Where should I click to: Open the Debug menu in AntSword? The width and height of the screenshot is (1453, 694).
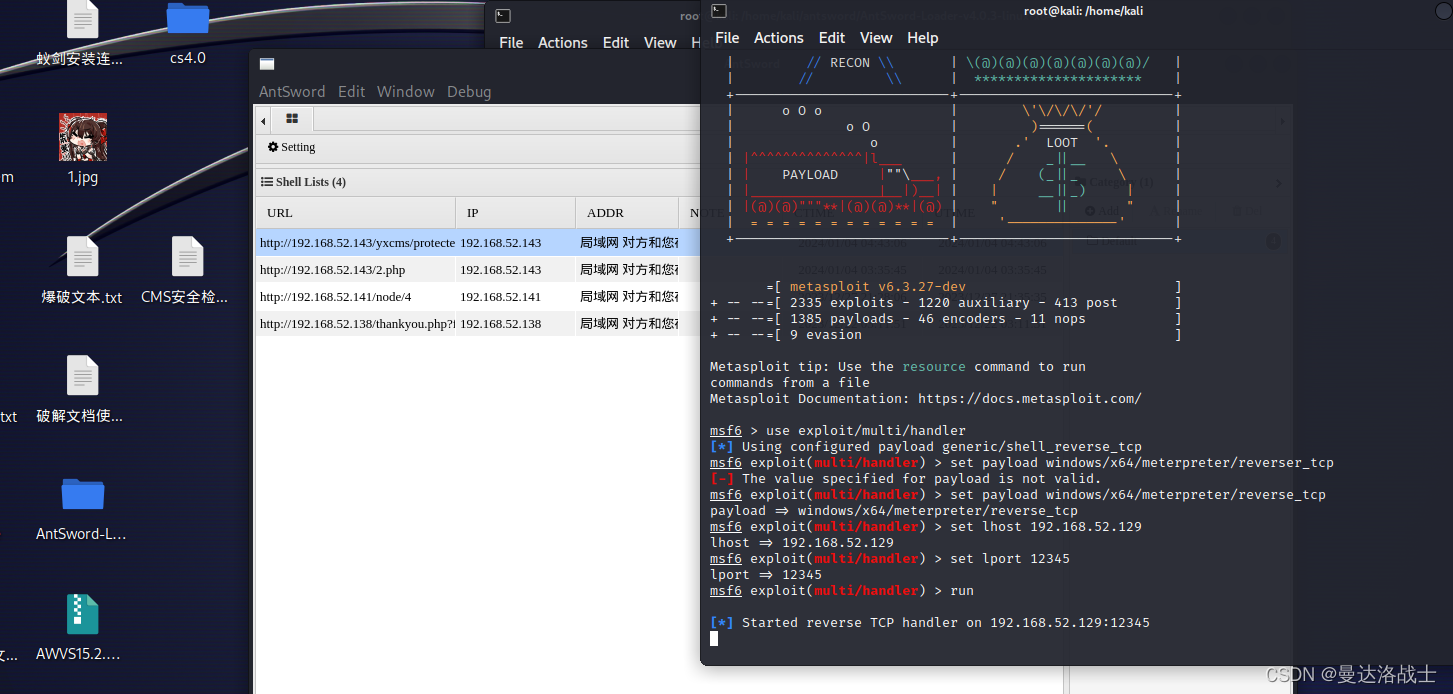pyautogui.click(x=469, y=91)
